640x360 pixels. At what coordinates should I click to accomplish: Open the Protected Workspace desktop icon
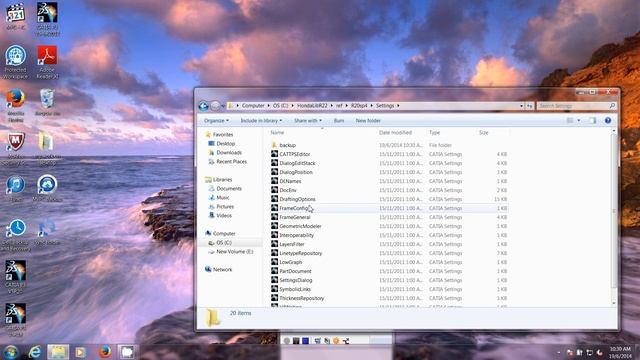click(x=16, y=56)
